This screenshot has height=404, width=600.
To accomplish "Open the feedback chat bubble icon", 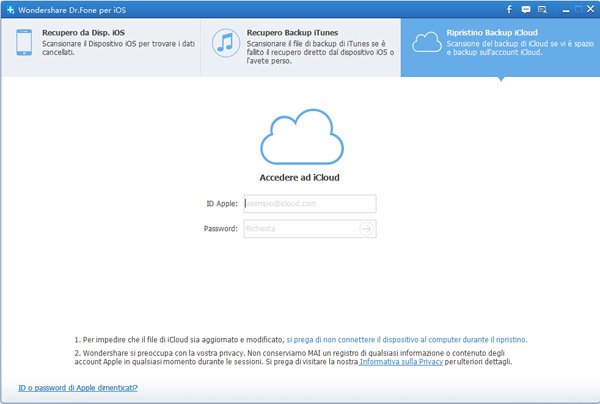I will point(526,10).
